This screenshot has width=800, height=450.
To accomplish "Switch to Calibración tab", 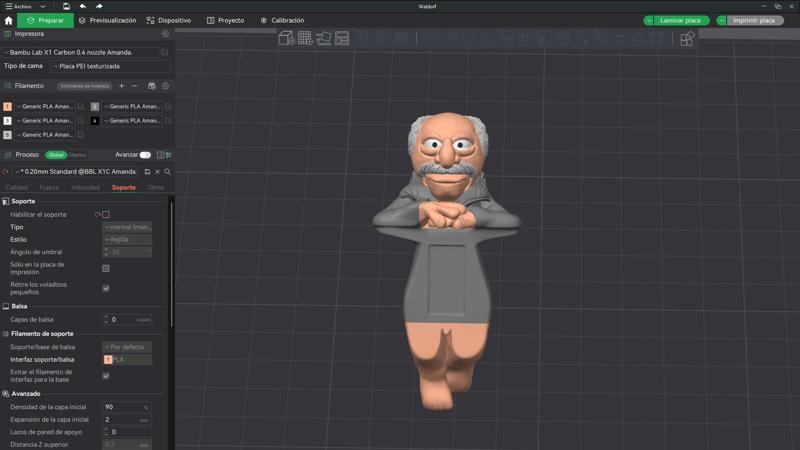I will (x=282, y=20).
